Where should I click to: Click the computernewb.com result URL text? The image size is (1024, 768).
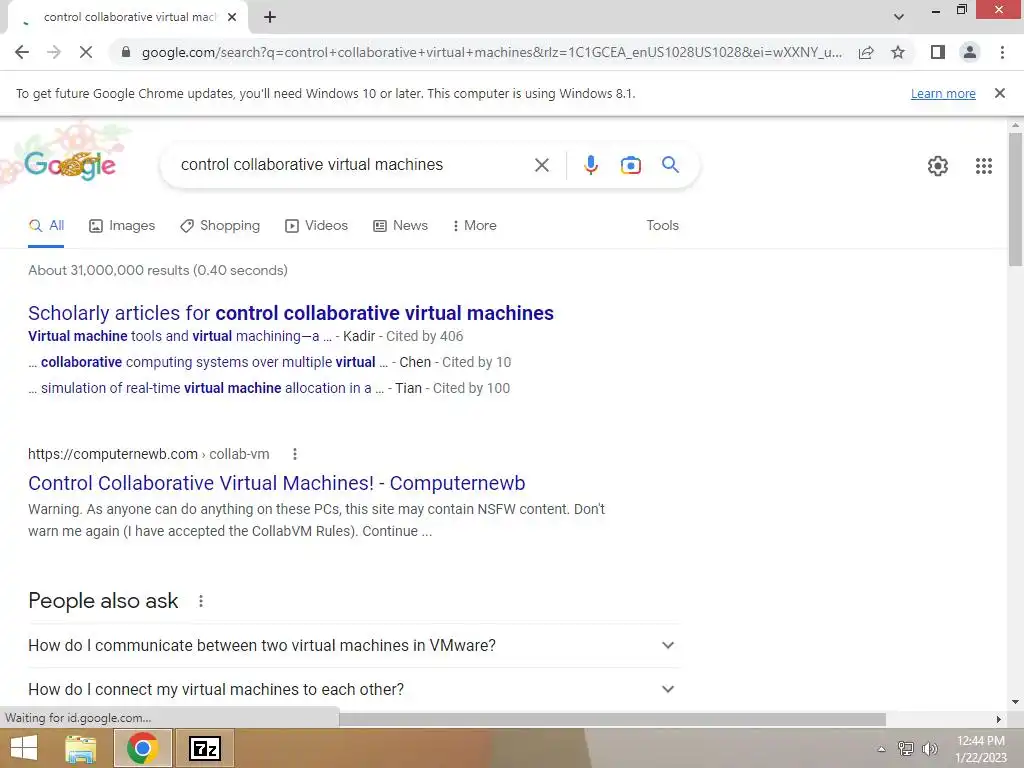click(x=148, y=454)
